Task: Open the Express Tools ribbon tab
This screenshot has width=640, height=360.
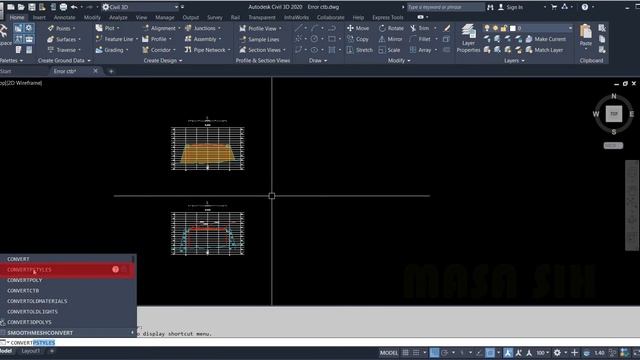Action: point(388,18)
